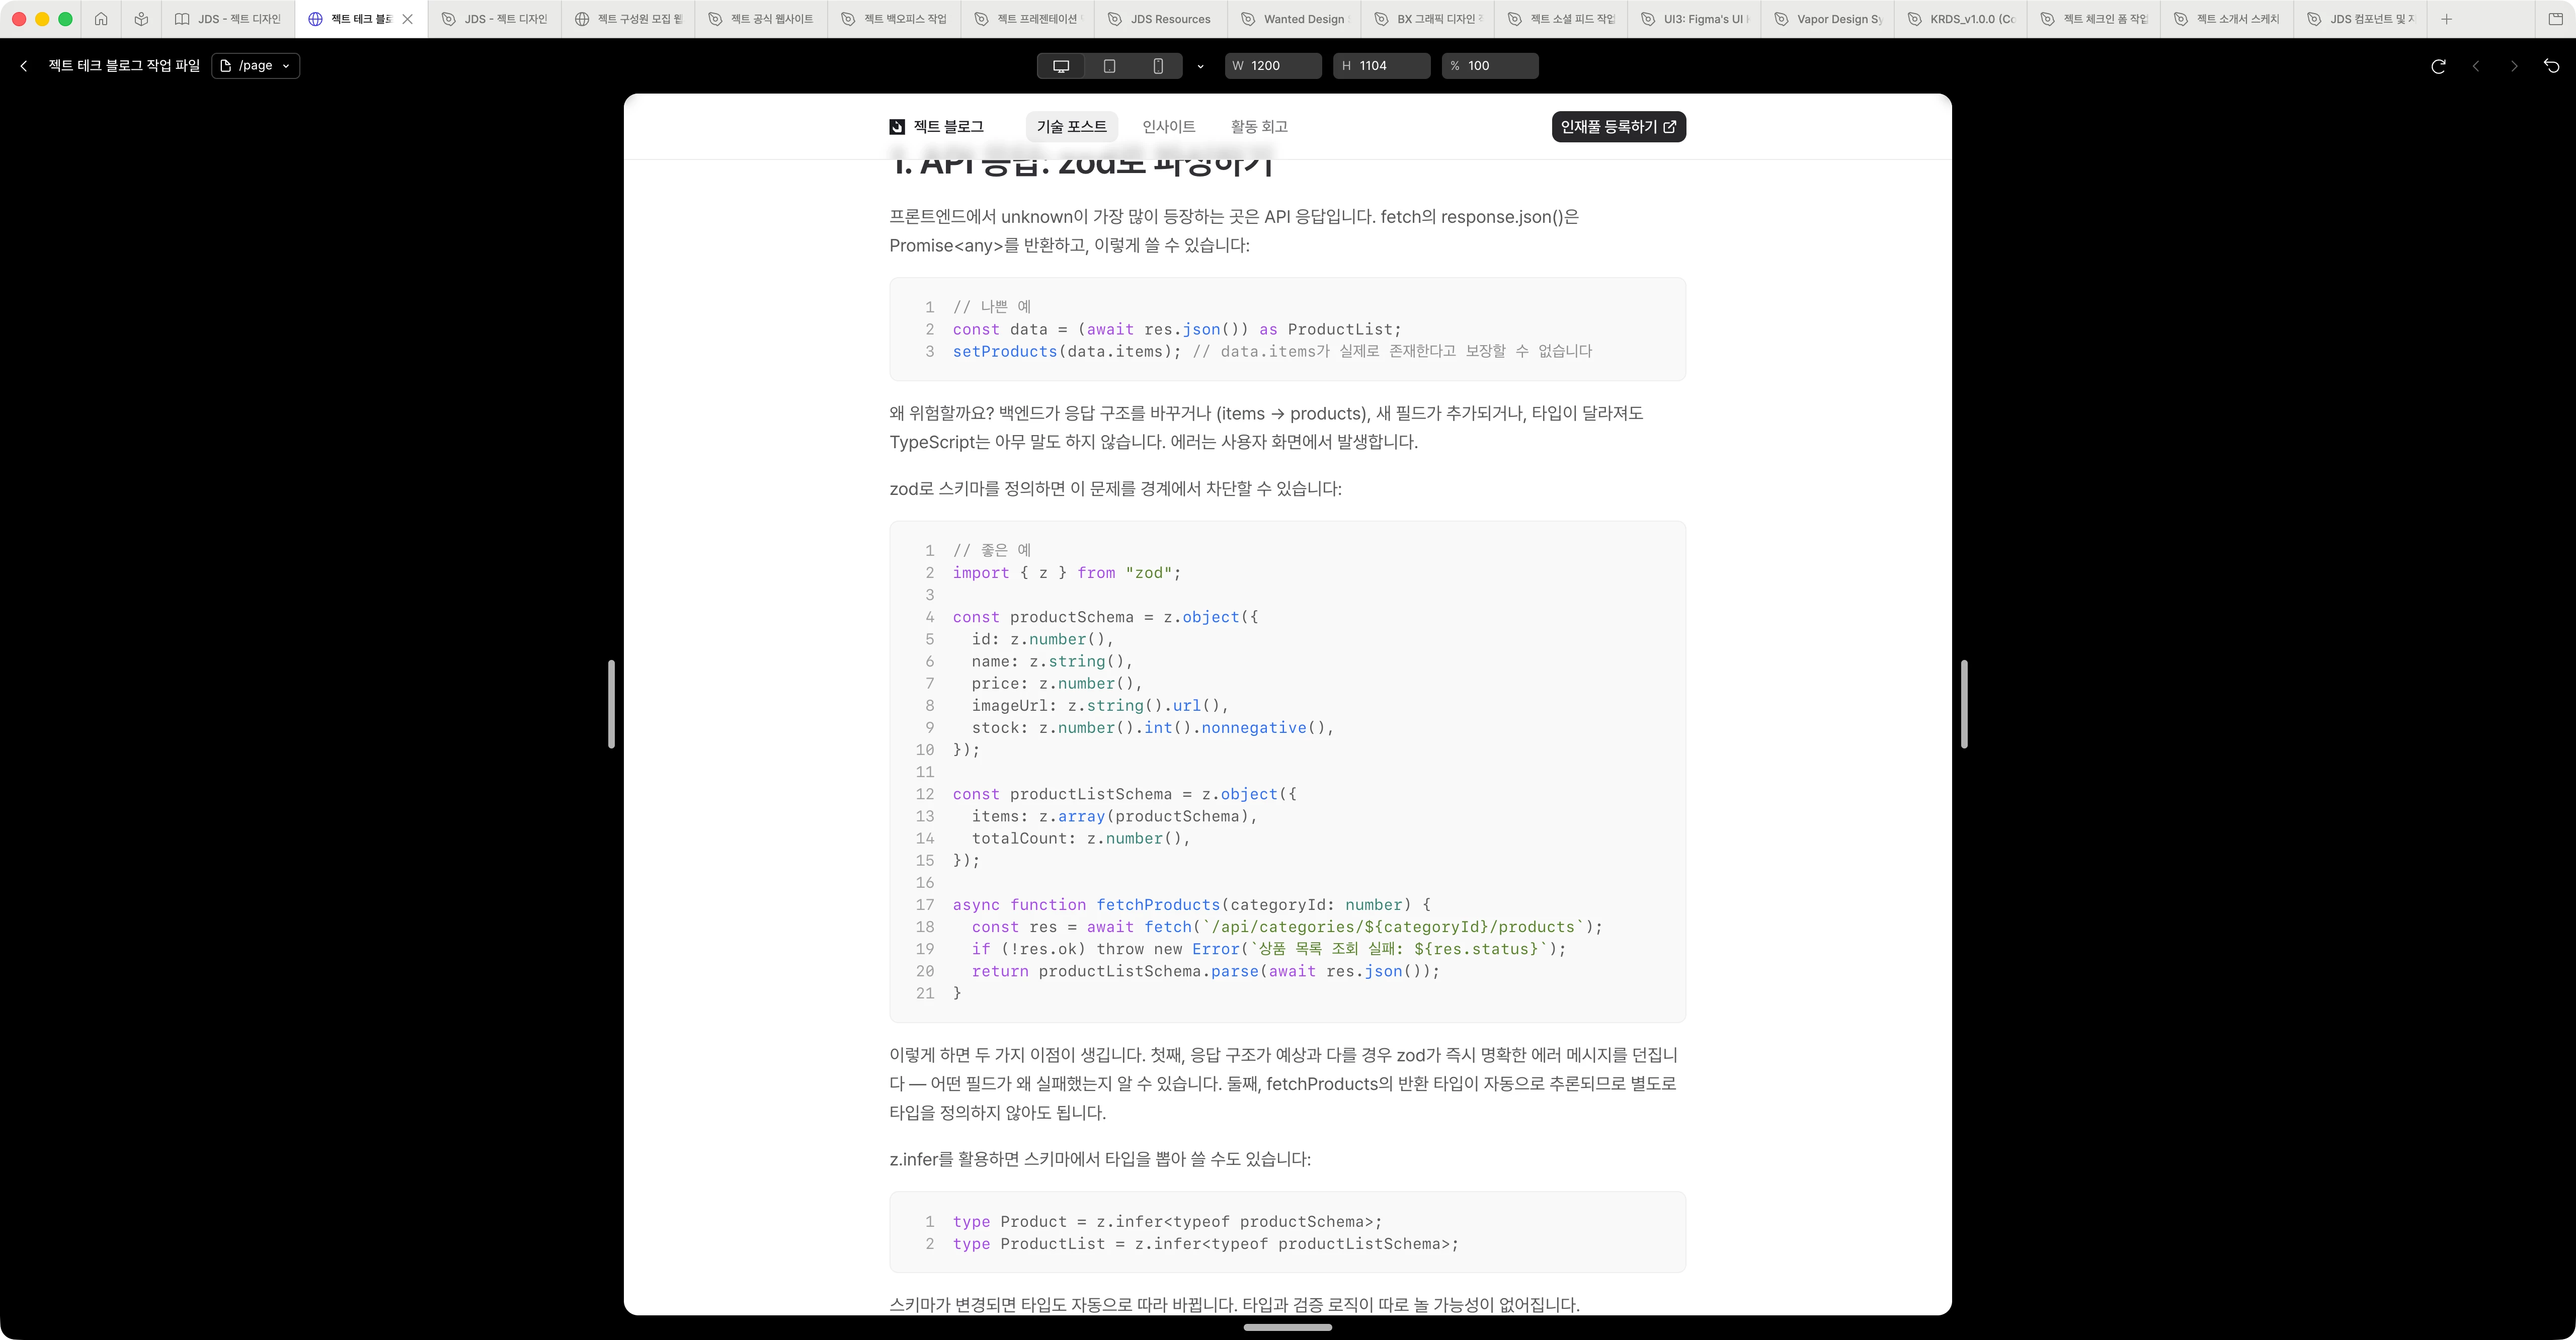The image size is (2576, 1340).
Task: Select desktop device preview
Action: coord(1061,66)
